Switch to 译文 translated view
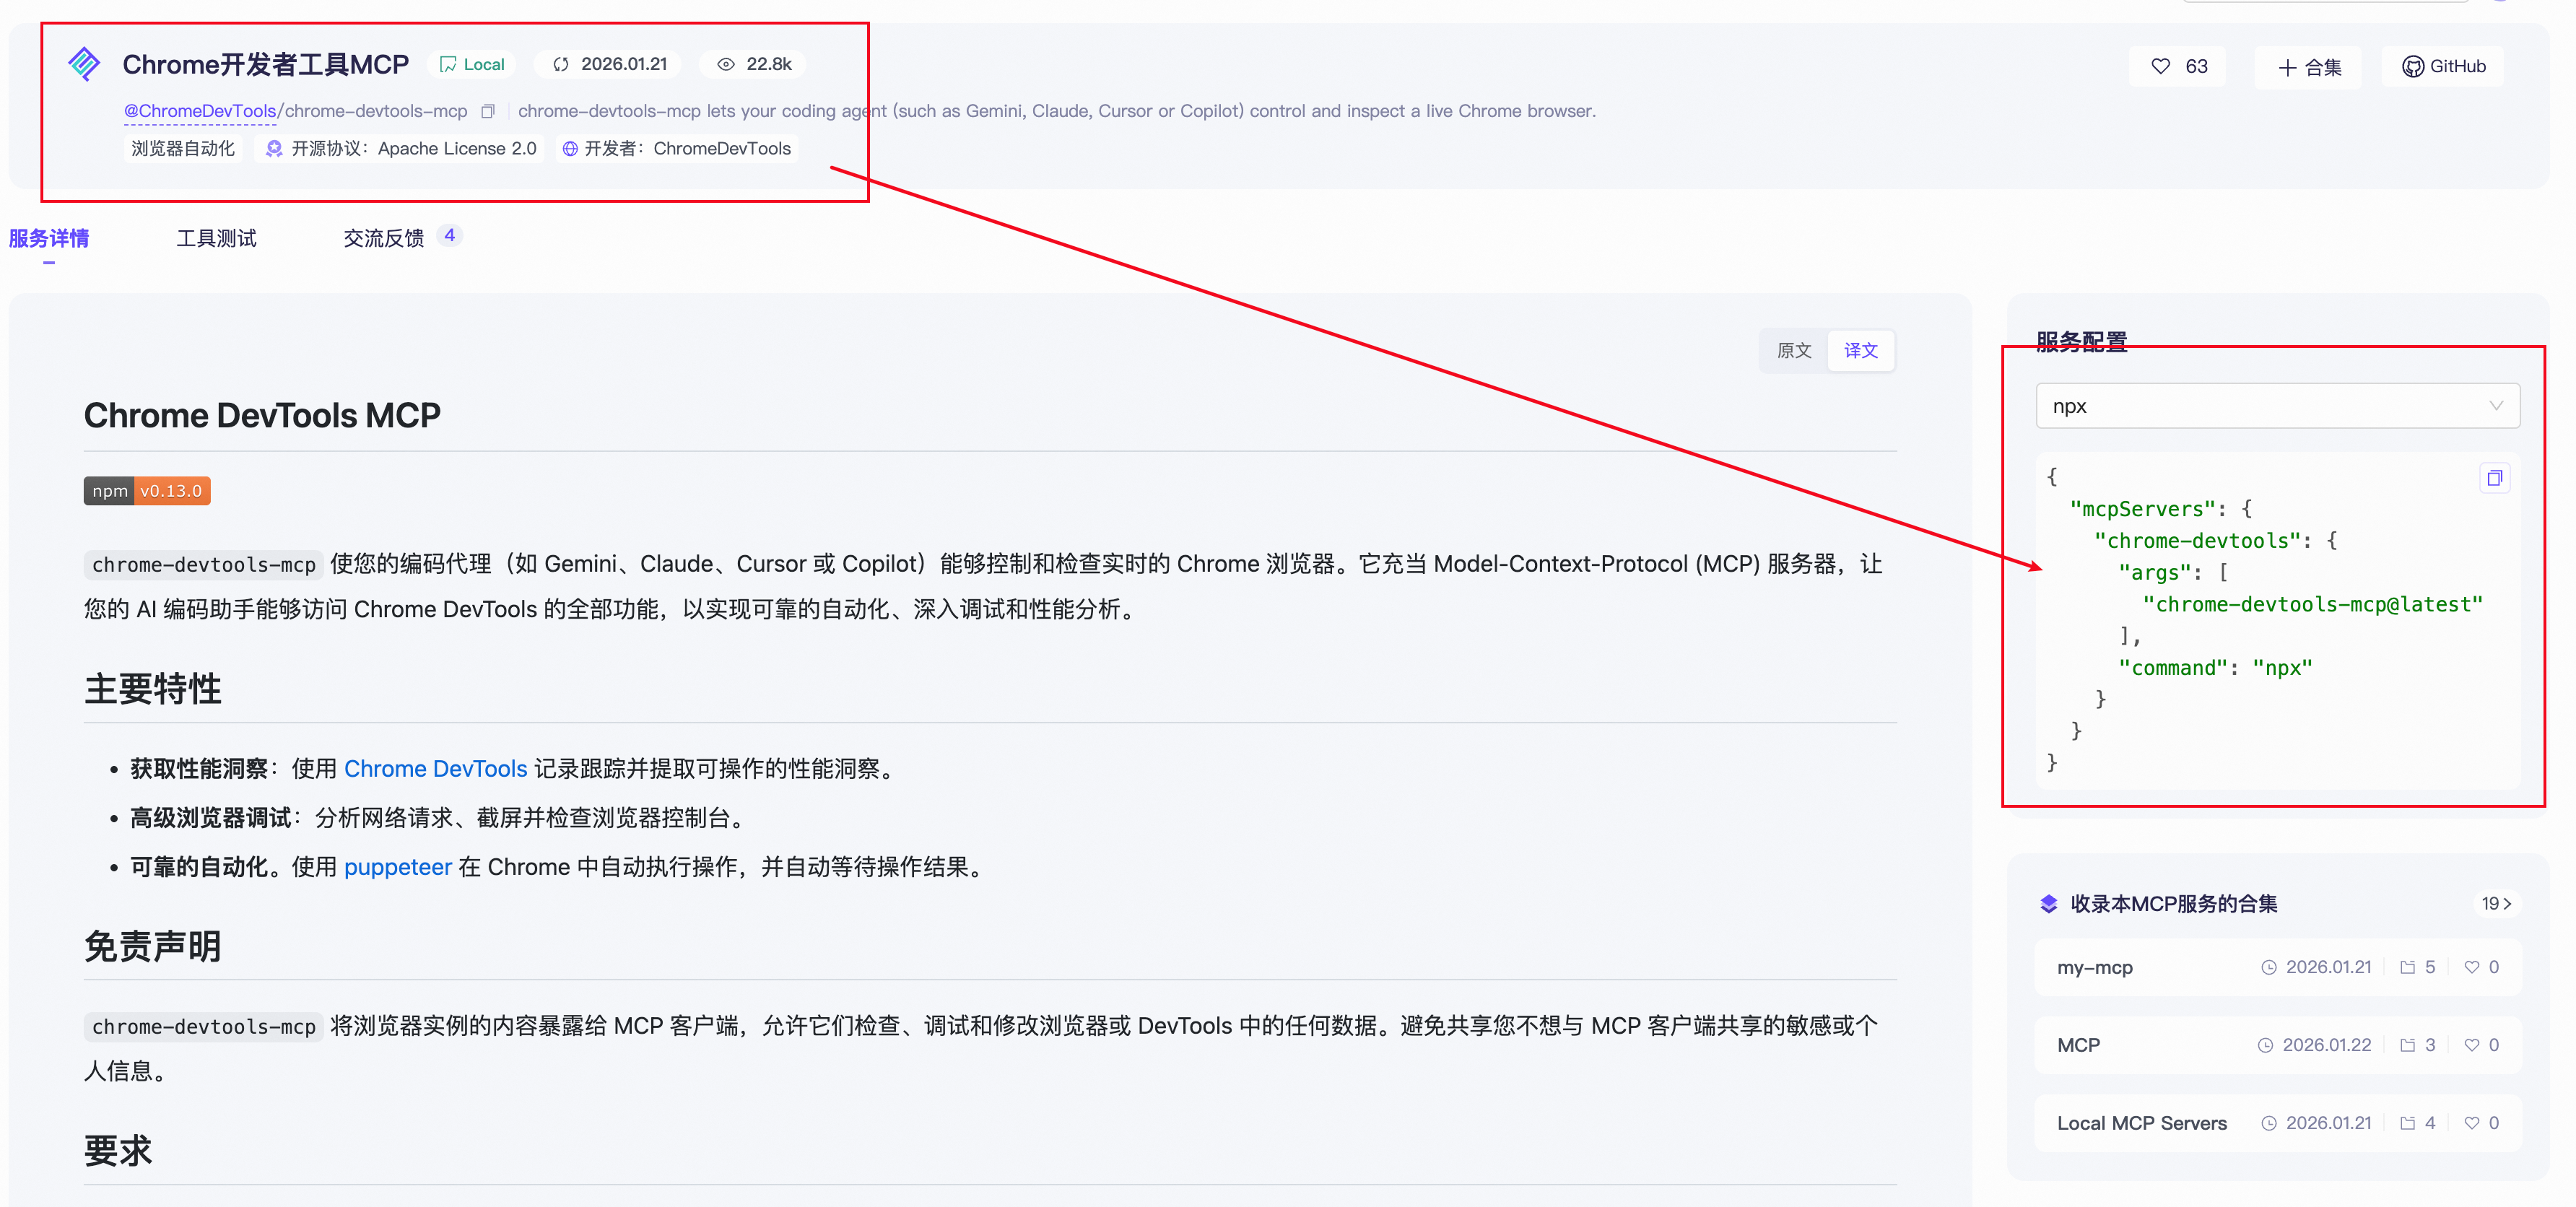This screenshot has width=2576, height=1207. pyautogui.click(x=1860, y=350)
